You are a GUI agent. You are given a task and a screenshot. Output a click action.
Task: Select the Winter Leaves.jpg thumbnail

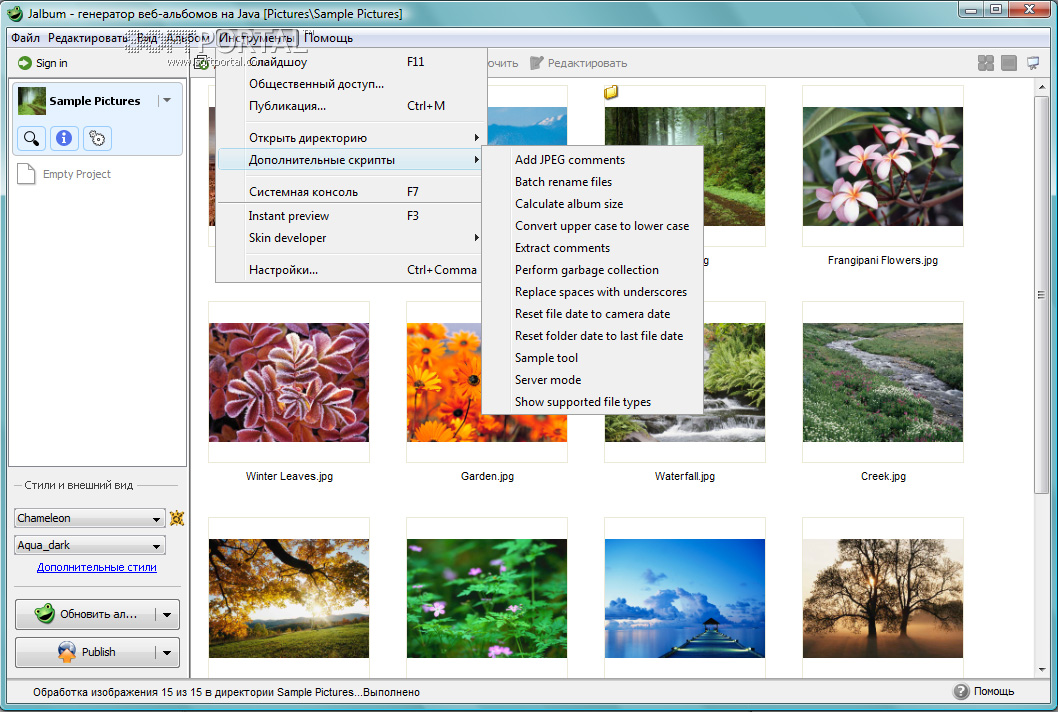[289, 382]
